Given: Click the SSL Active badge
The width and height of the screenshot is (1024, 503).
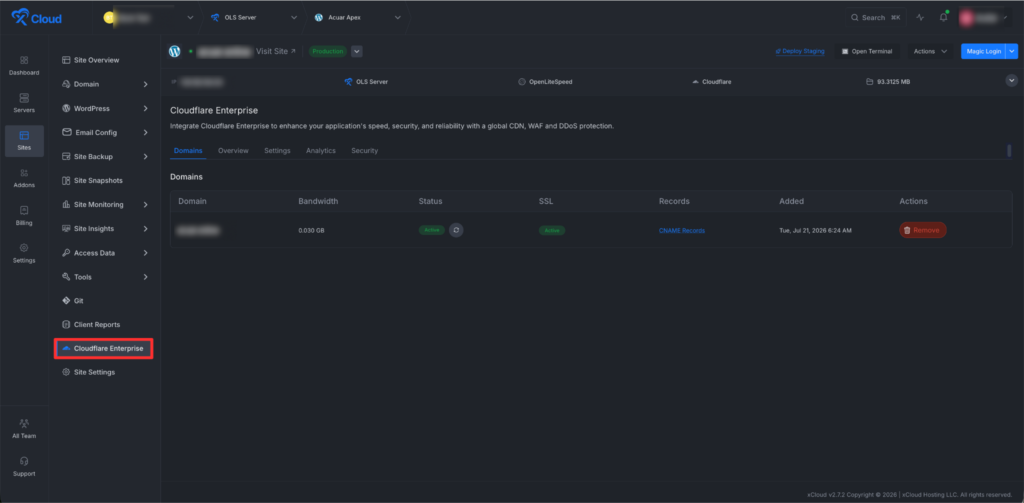Looking at the screenshot, I should point(552,231).
